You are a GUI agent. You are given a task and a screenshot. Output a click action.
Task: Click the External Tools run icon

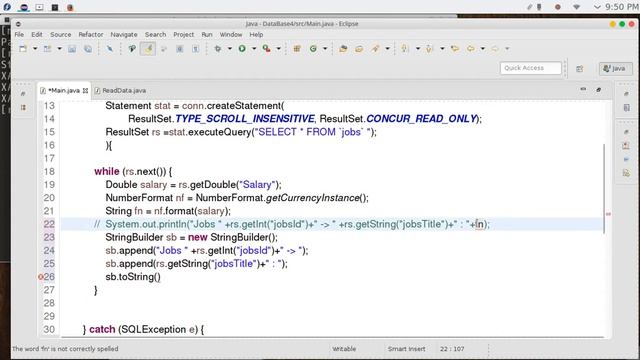[267, 49]
